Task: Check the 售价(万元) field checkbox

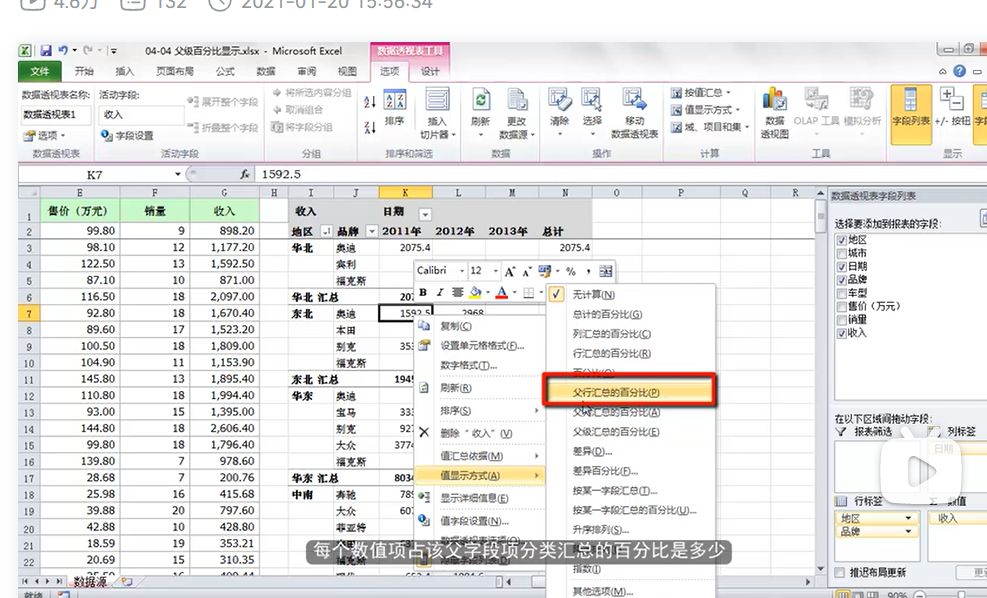Action: point(842,307)
